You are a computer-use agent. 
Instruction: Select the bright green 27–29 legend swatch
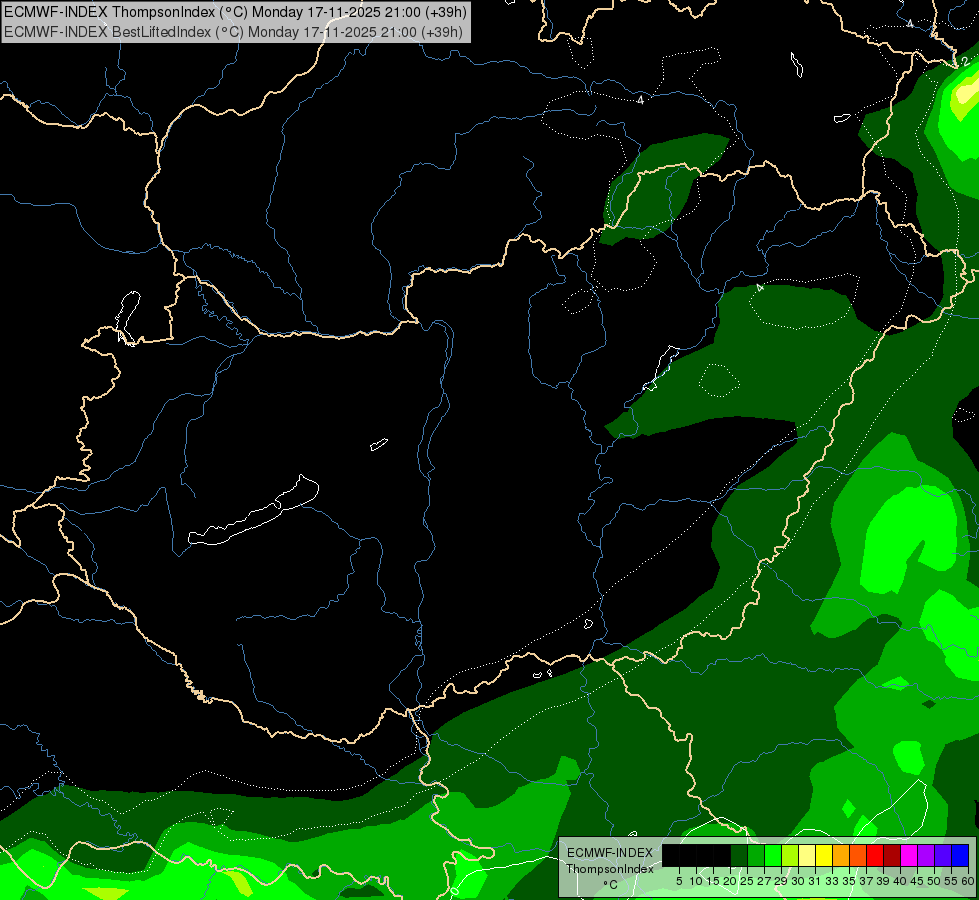[x=773, y=855]
